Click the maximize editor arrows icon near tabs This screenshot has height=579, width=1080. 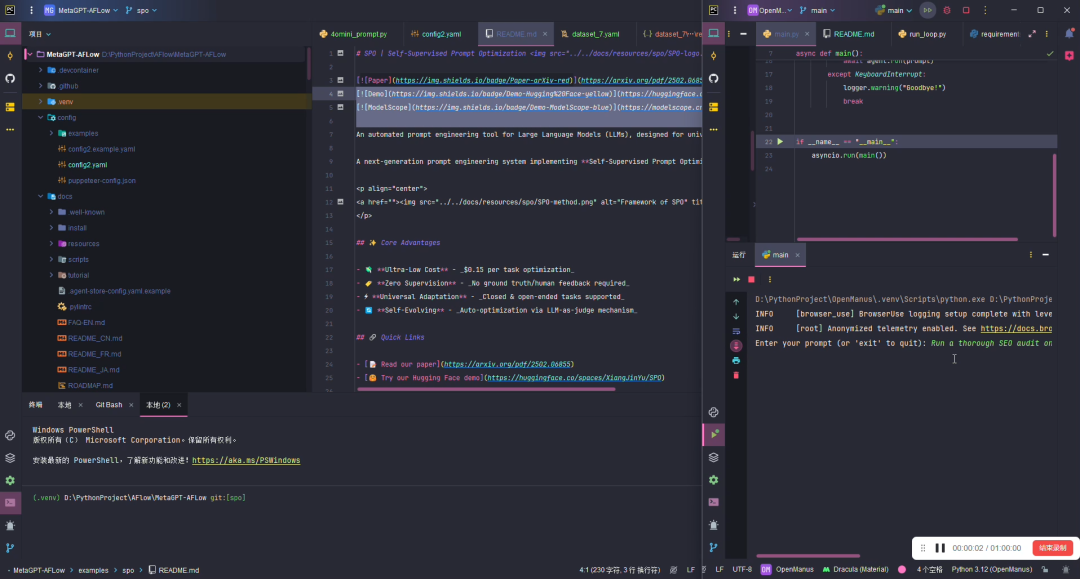click(x=1032, y=35)
